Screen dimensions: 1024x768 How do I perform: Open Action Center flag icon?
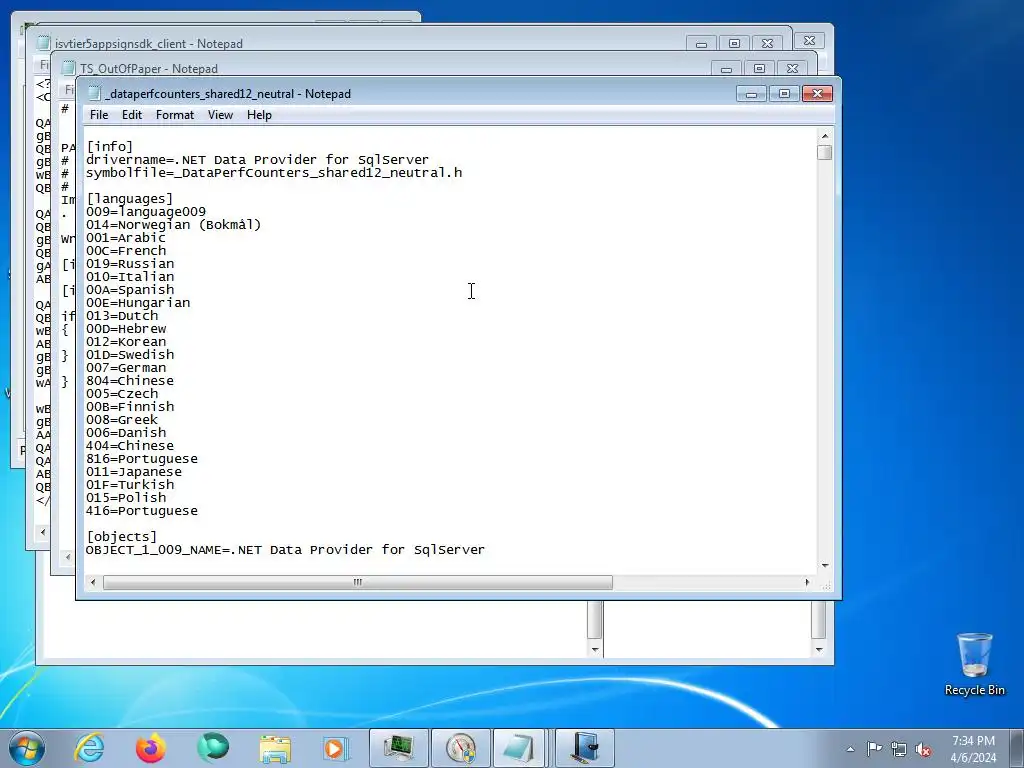point(874,749)
